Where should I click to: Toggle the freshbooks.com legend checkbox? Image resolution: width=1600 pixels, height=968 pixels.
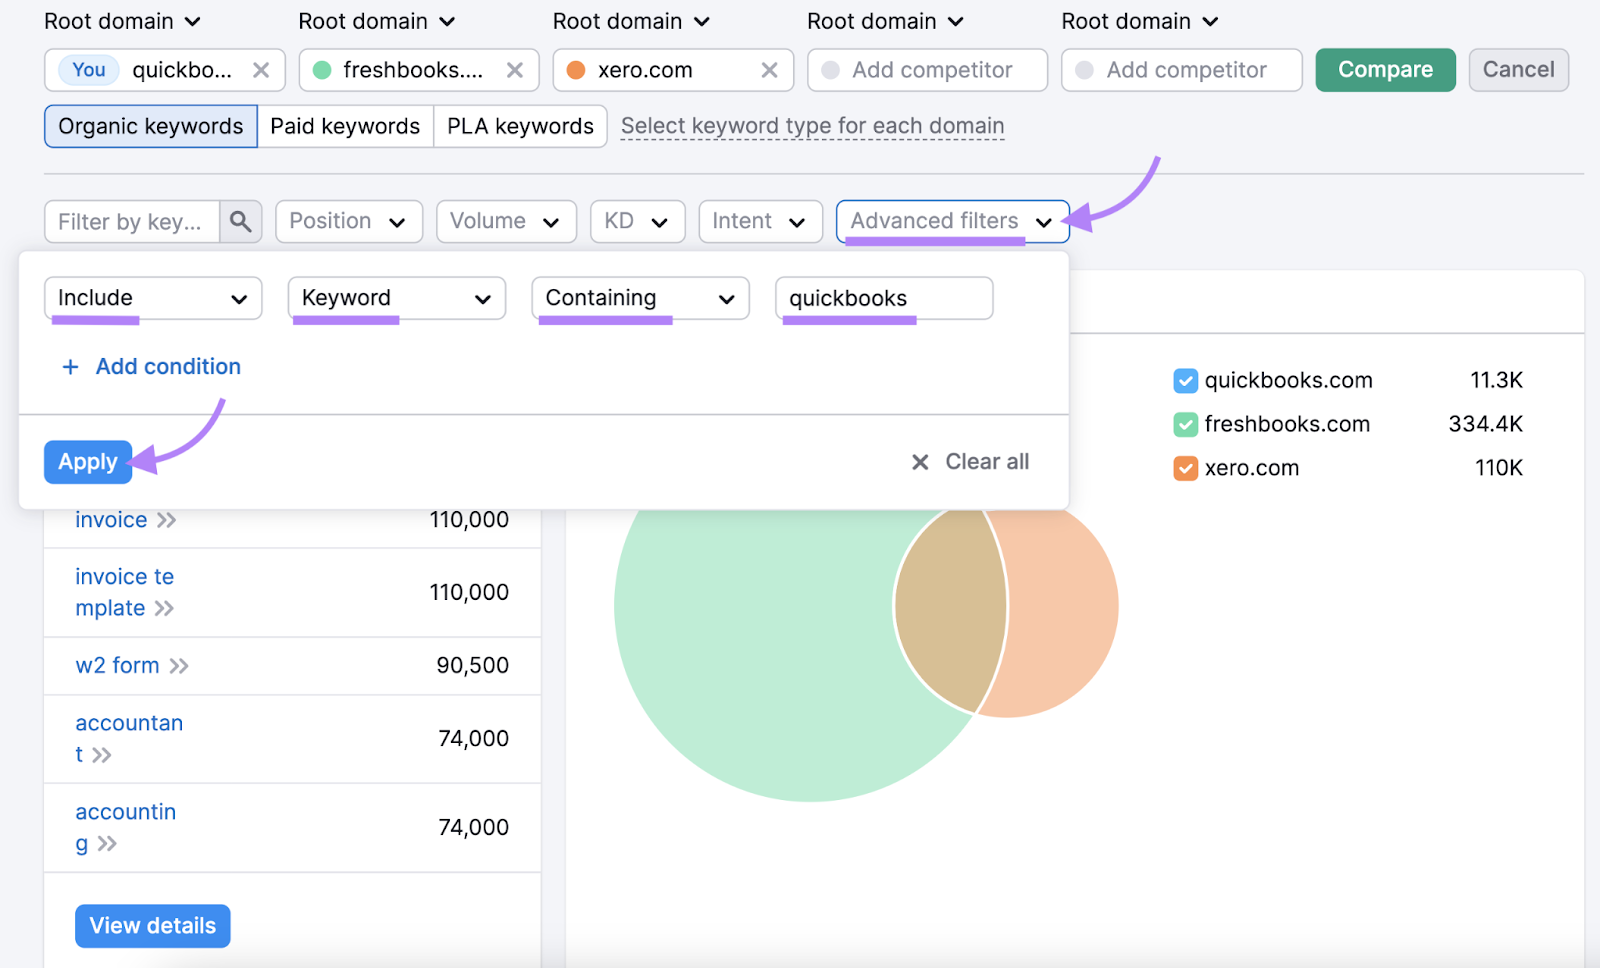[1185, 425]
